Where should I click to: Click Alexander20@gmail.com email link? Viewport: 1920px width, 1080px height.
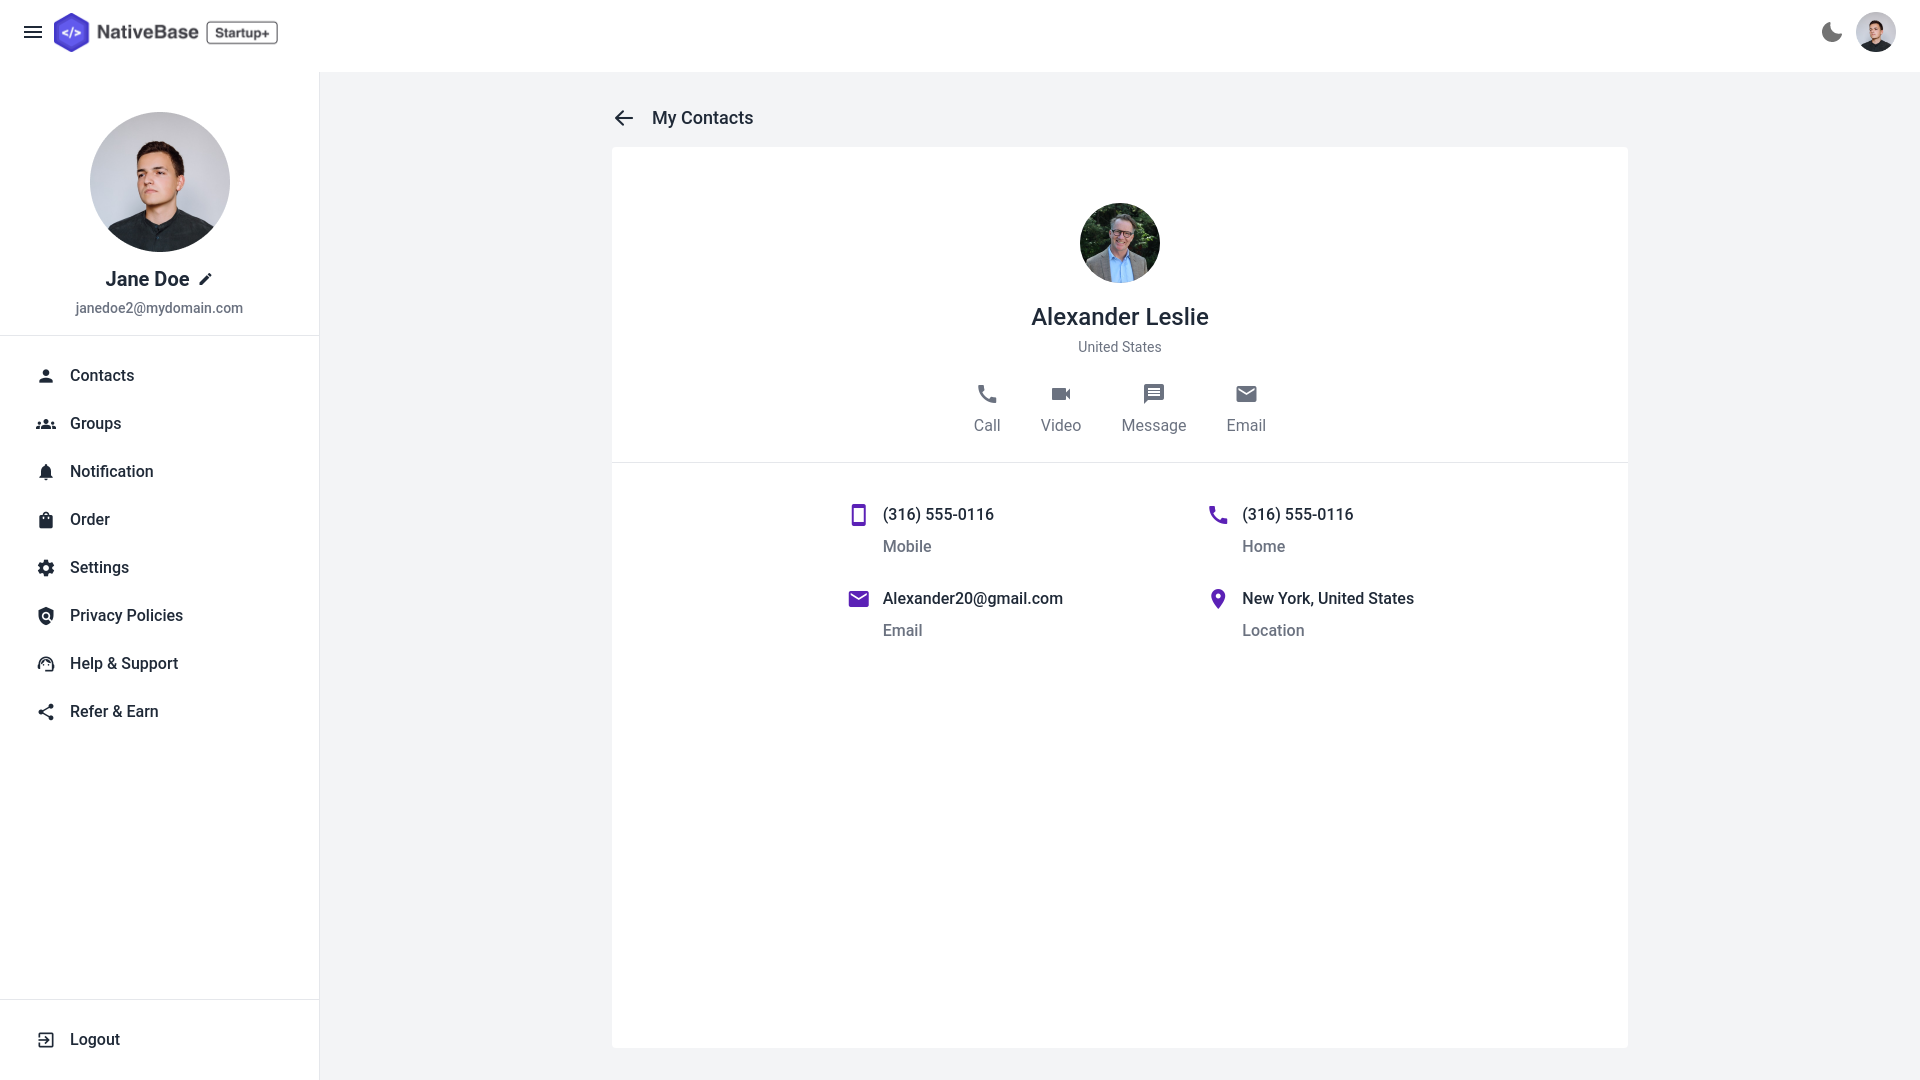[x=973, y=599]
